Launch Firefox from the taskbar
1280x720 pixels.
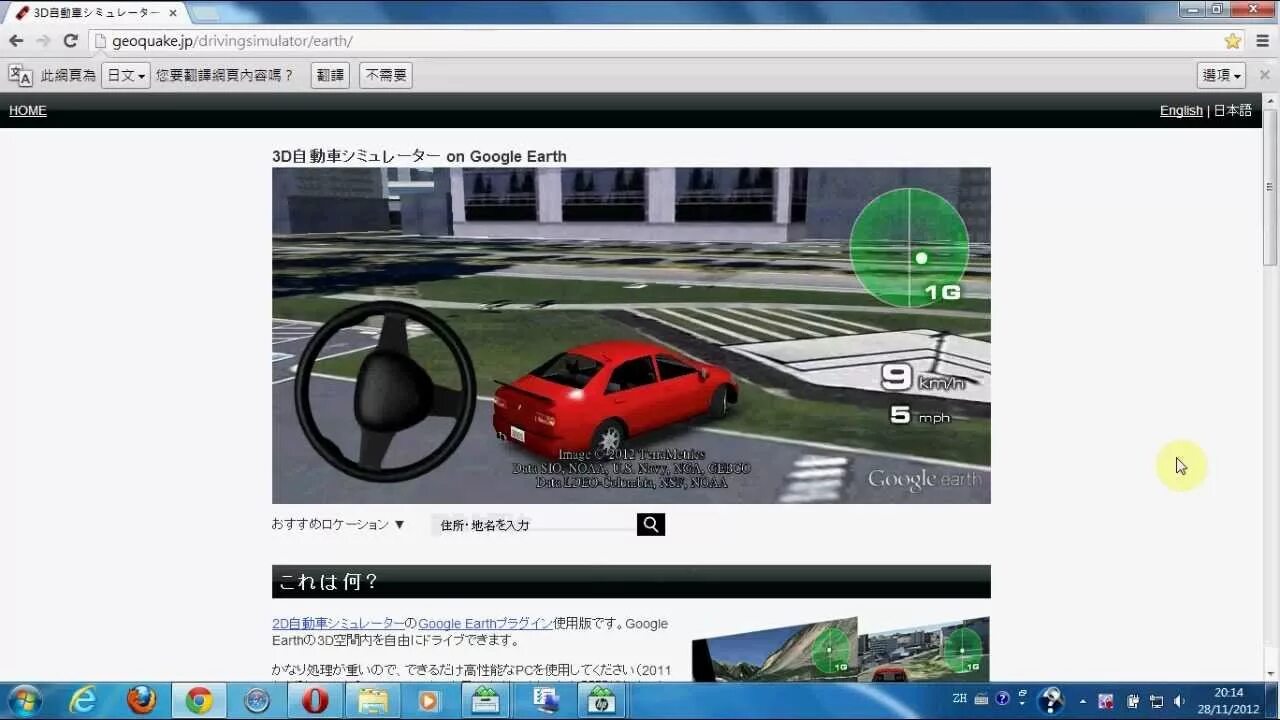click(141, 701)
